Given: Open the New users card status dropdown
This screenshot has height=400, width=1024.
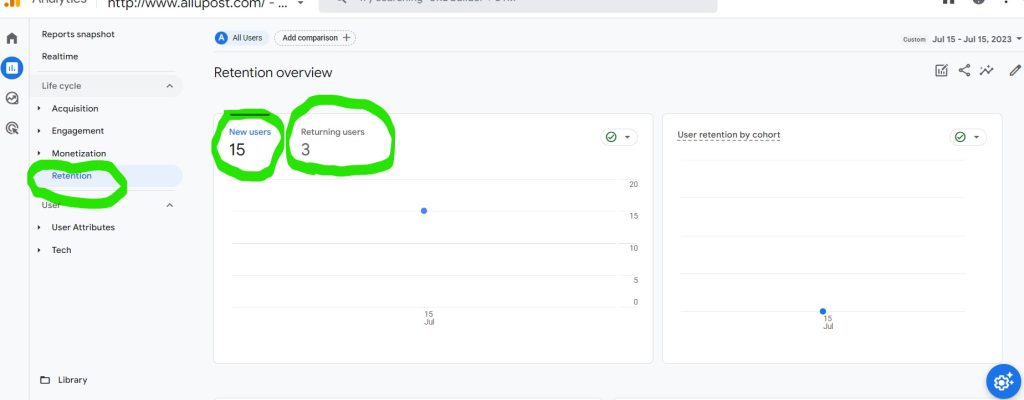Looking at the screenshot, I should (x=619, y=137).
